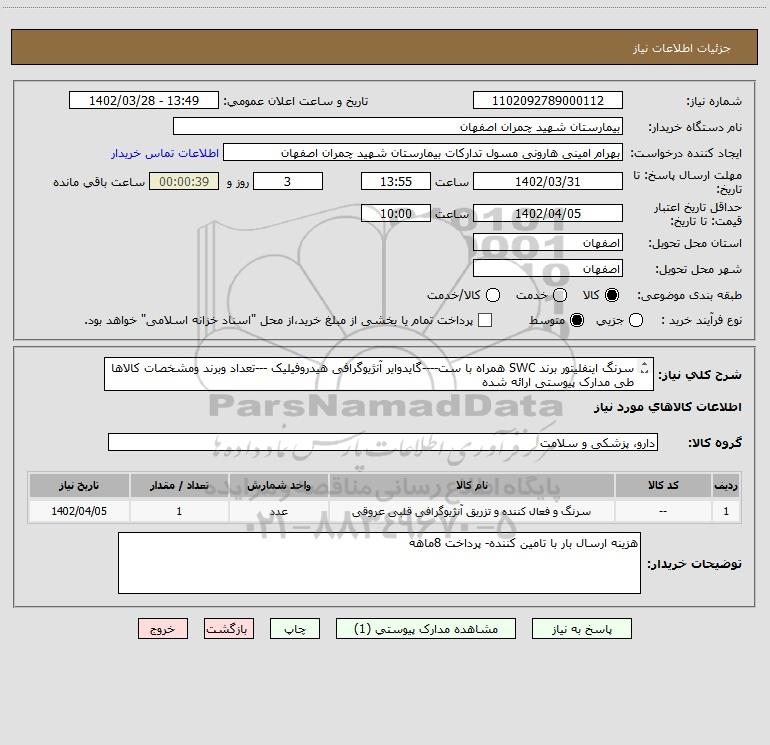The width and height of the screenshot is (770, 745).
Task: Click the quantity cell showing 1
Action: pyautogui.click(x=179, y=511)
